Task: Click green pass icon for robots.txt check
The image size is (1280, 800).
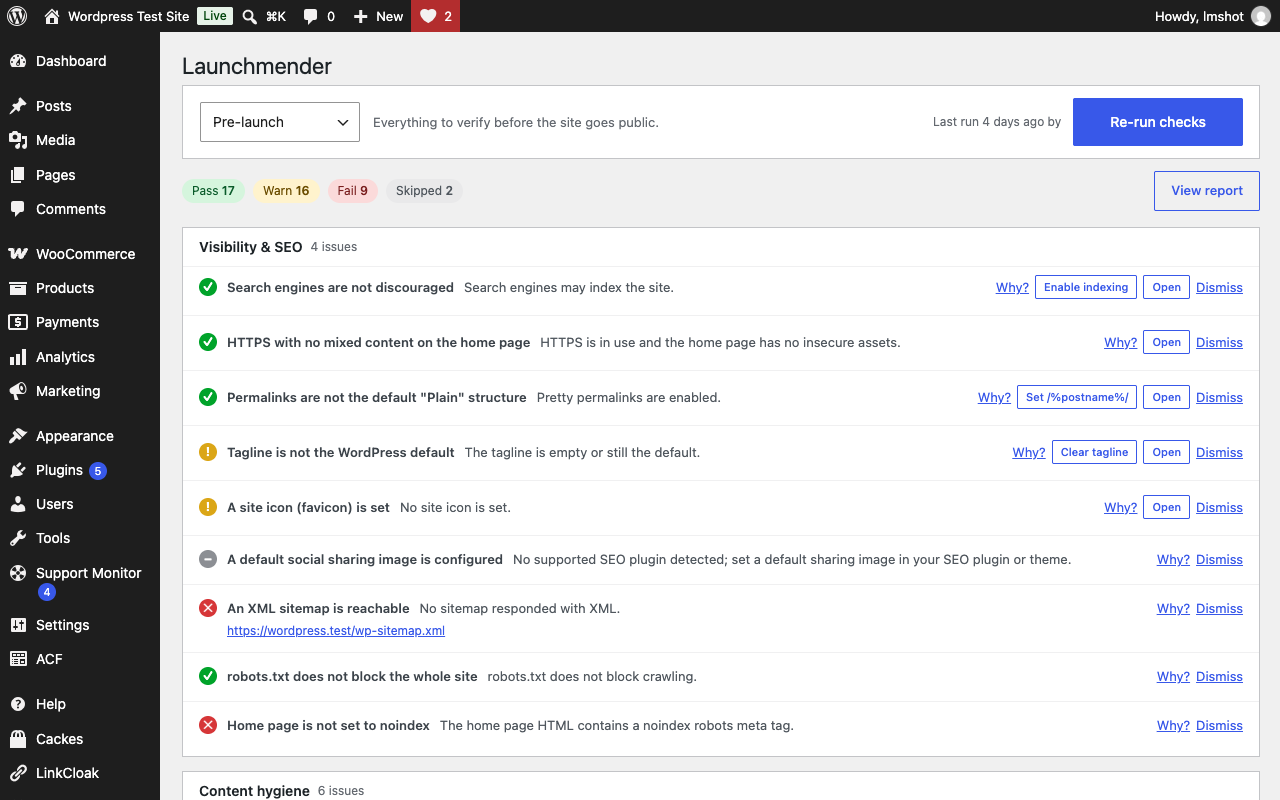Action: click(x=208, y=676)
